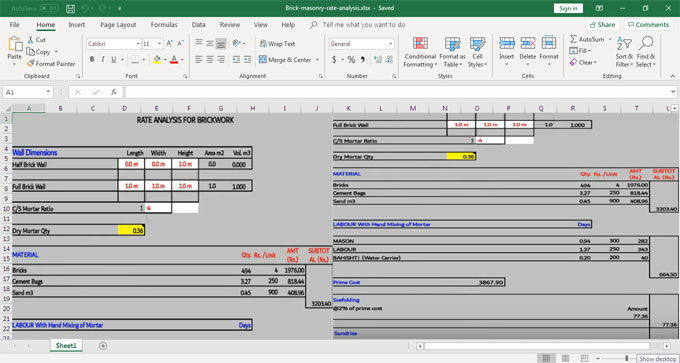Open Font Color dropdown arrow

pos(182,59)
